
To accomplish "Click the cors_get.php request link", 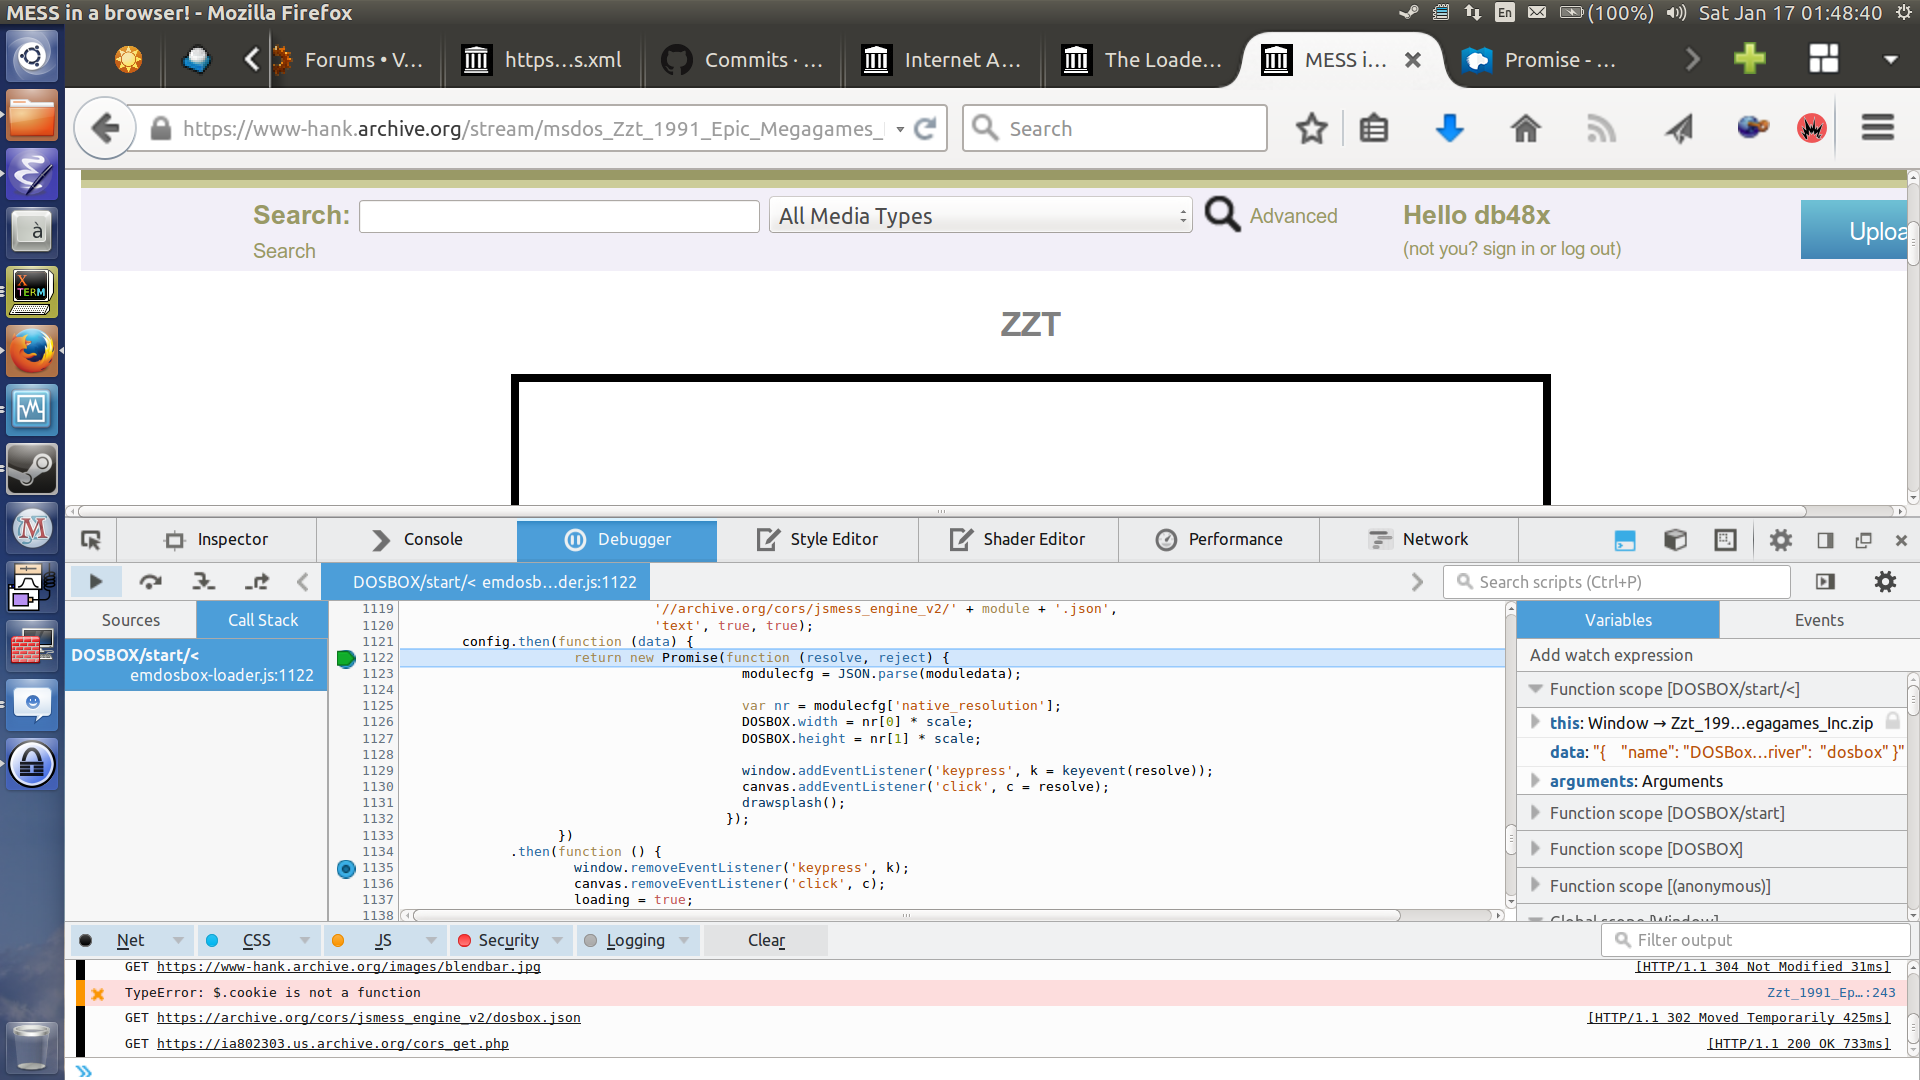I will [333, 1044].
